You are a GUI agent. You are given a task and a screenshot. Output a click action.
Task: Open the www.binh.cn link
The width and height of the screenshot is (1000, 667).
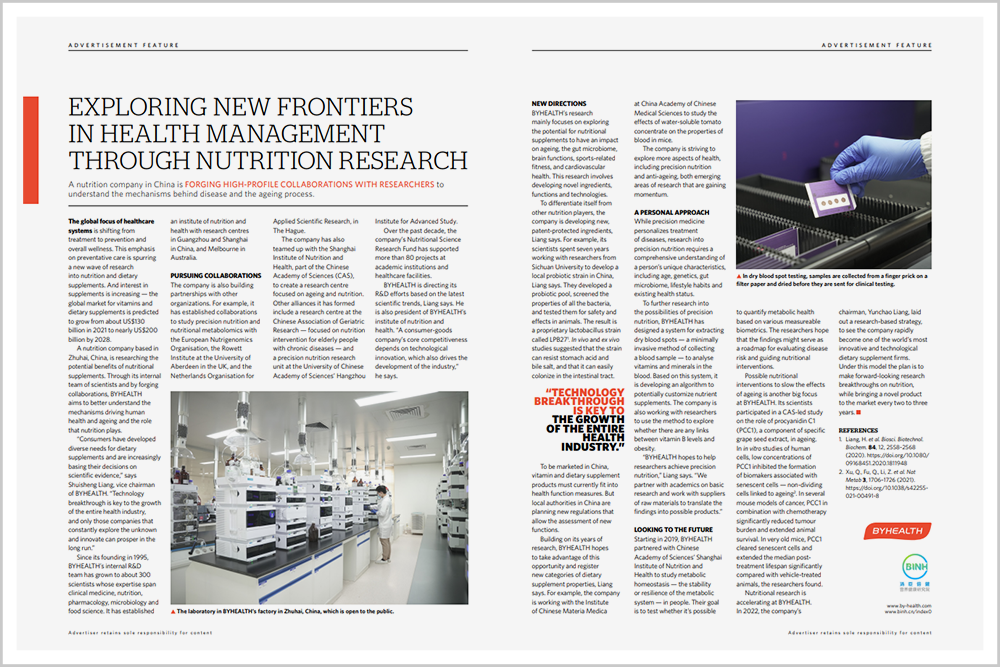pyautogui.click(x=908, y=612)
